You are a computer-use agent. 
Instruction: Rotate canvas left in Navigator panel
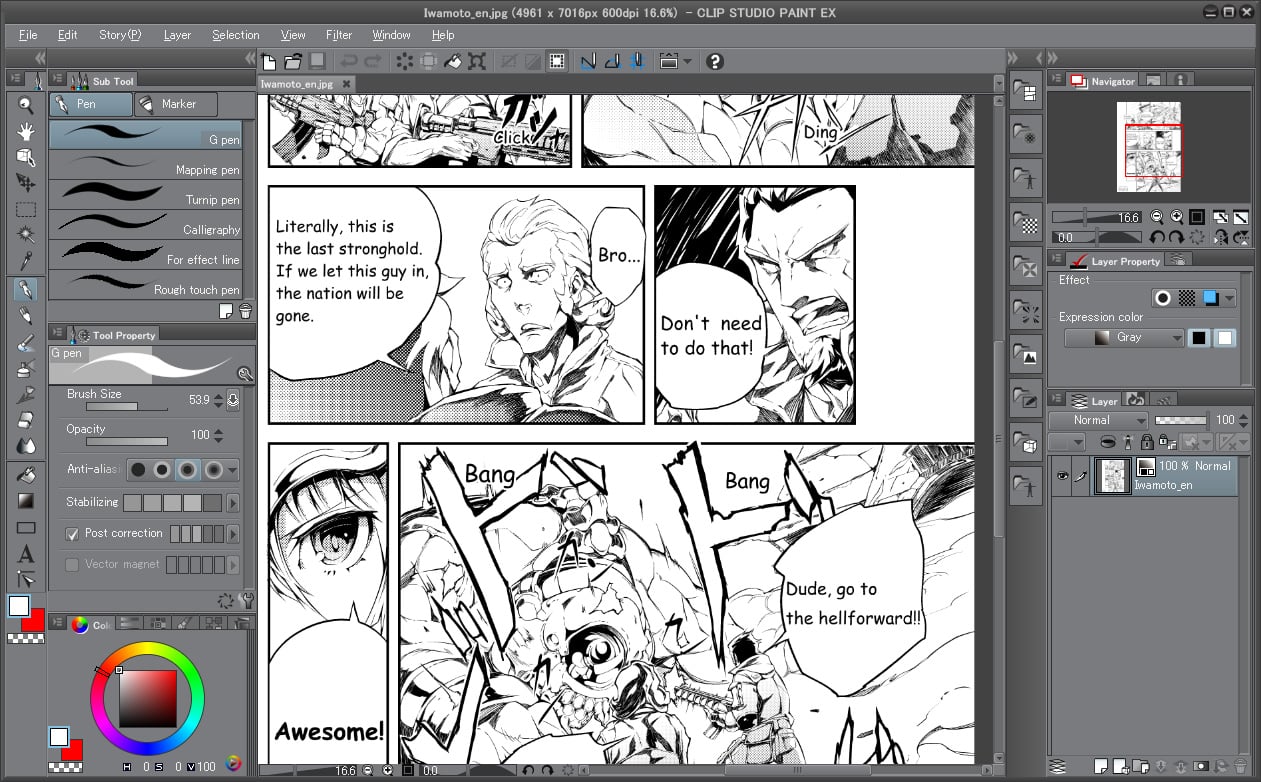[1157, 237]
